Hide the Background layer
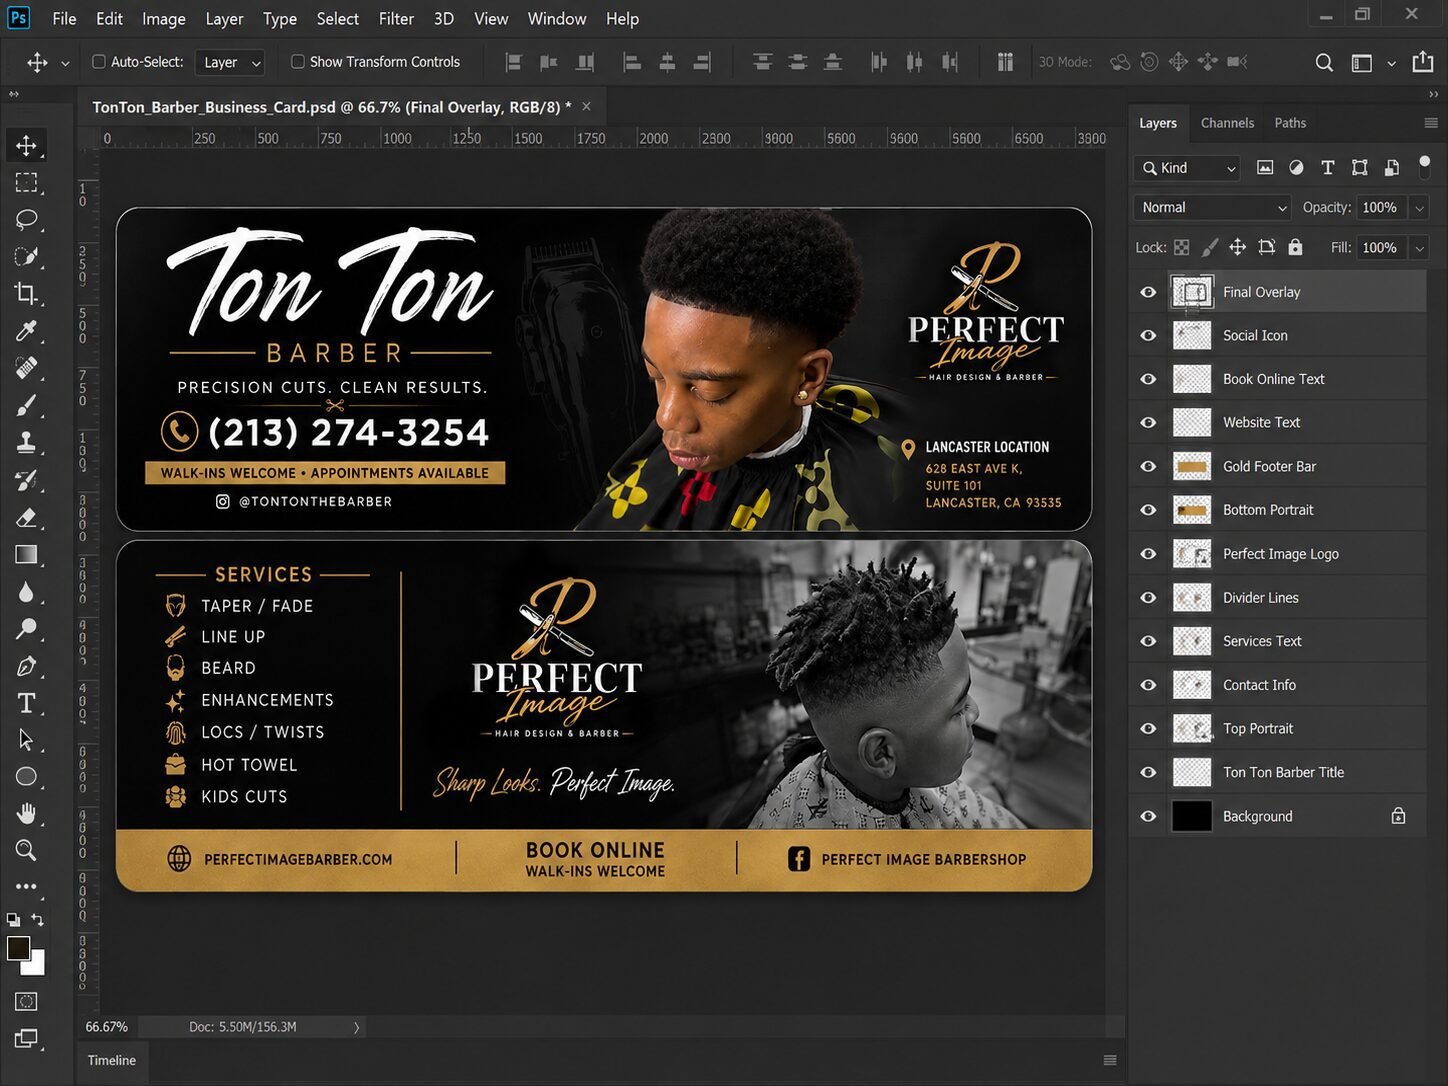This screenshot has height=1086, width=1448. [x=1148, y=816]
